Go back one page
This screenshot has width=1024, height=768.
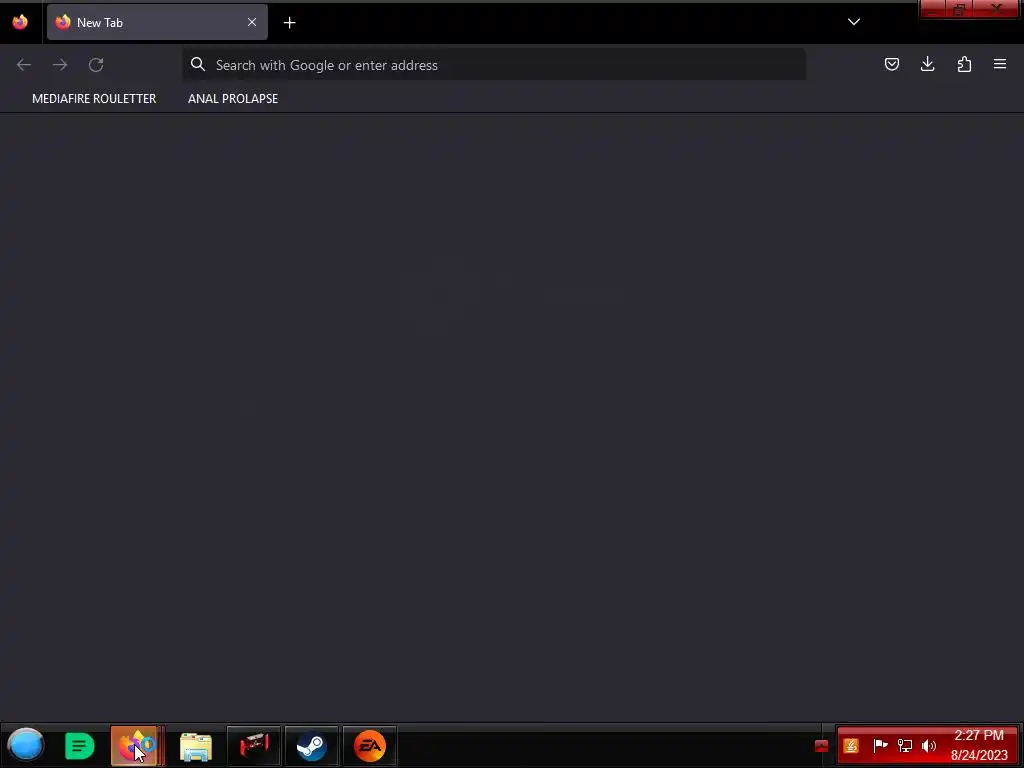point(24,65)
